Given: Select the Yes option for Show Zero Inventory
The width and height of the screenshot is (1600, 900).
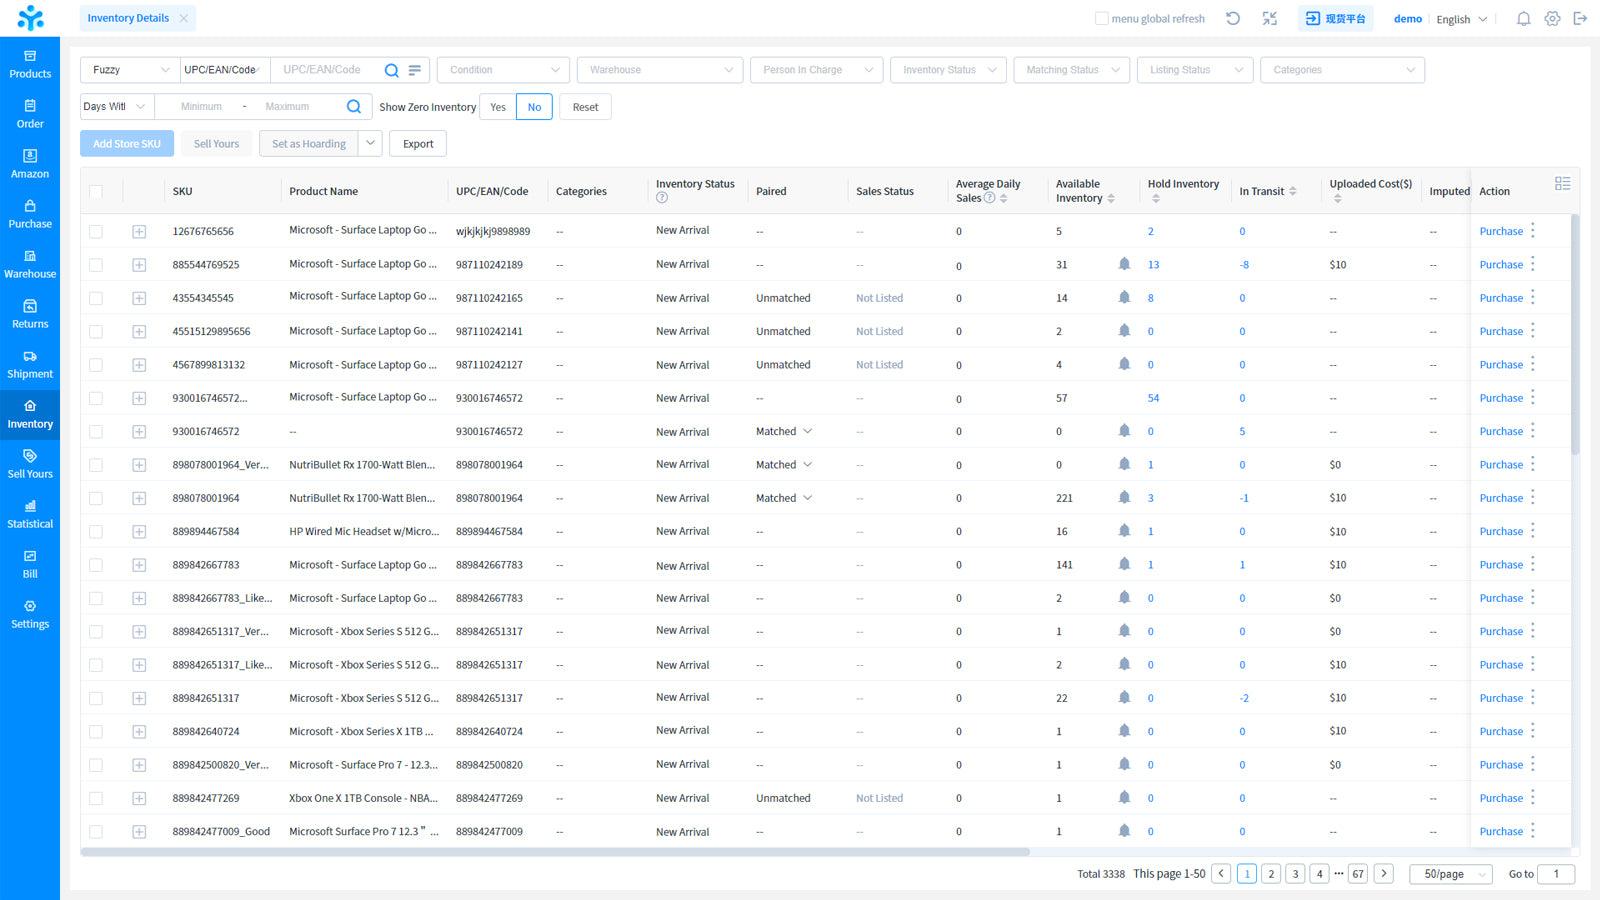Looking at the screenshot, I should (498, 107).
